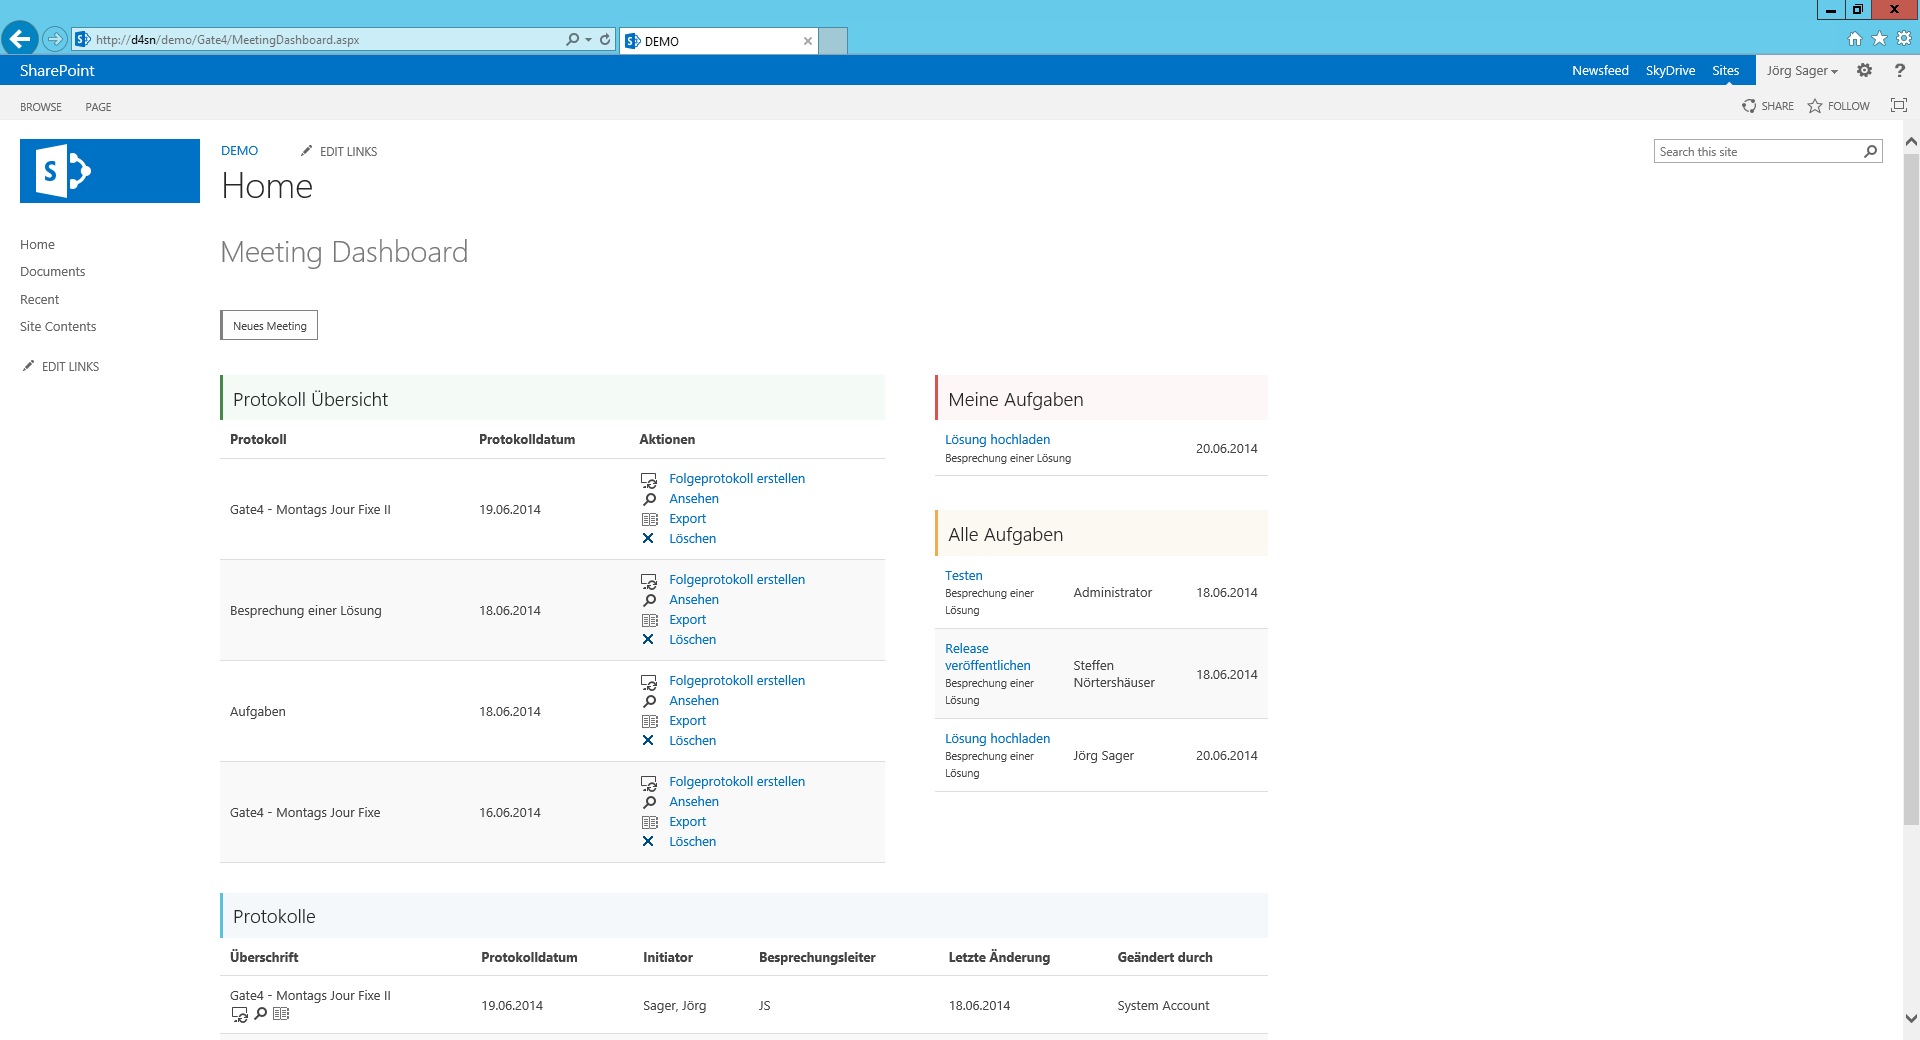The height and width of the screenshot is (1040, 1920).
Task: Click the browser back arrow
Action: point(19,39)
